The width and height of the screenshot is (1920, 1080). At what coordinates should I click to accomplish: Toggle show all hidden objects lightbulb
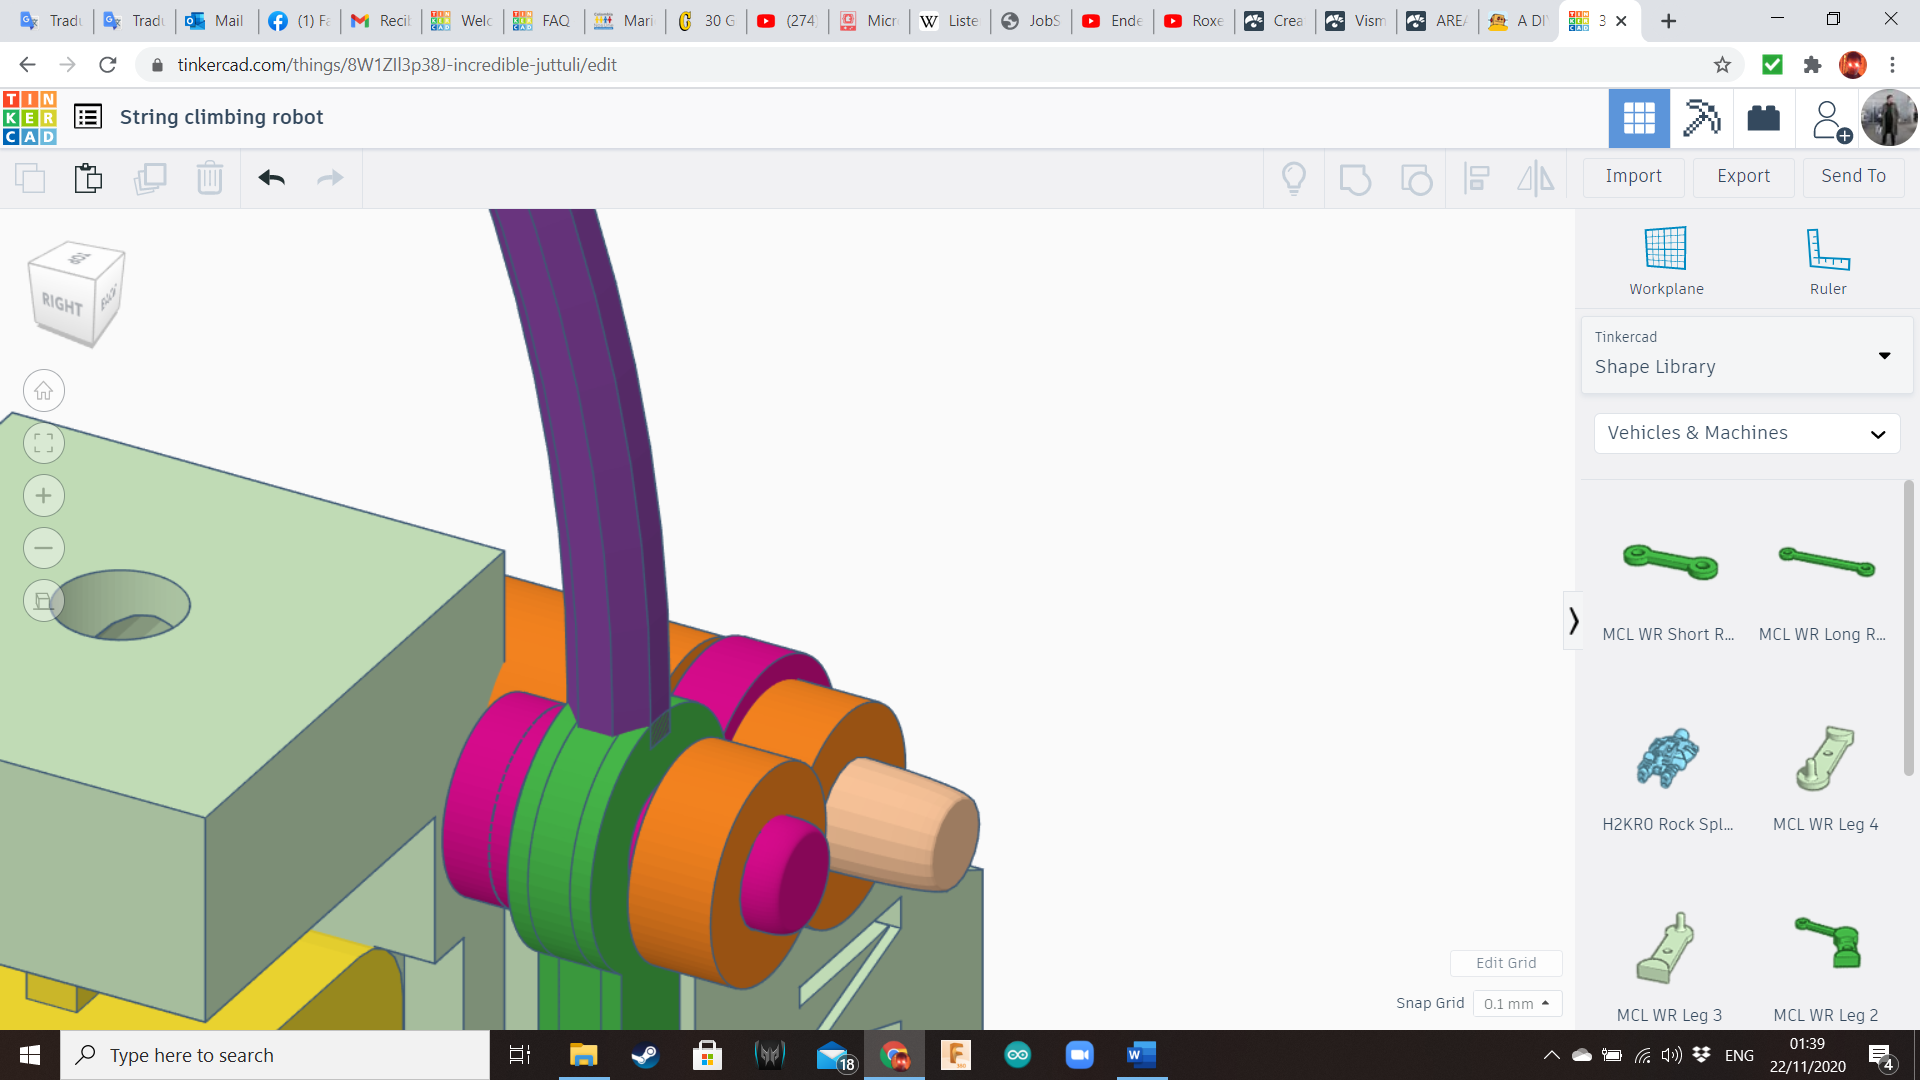point(1294,178)
